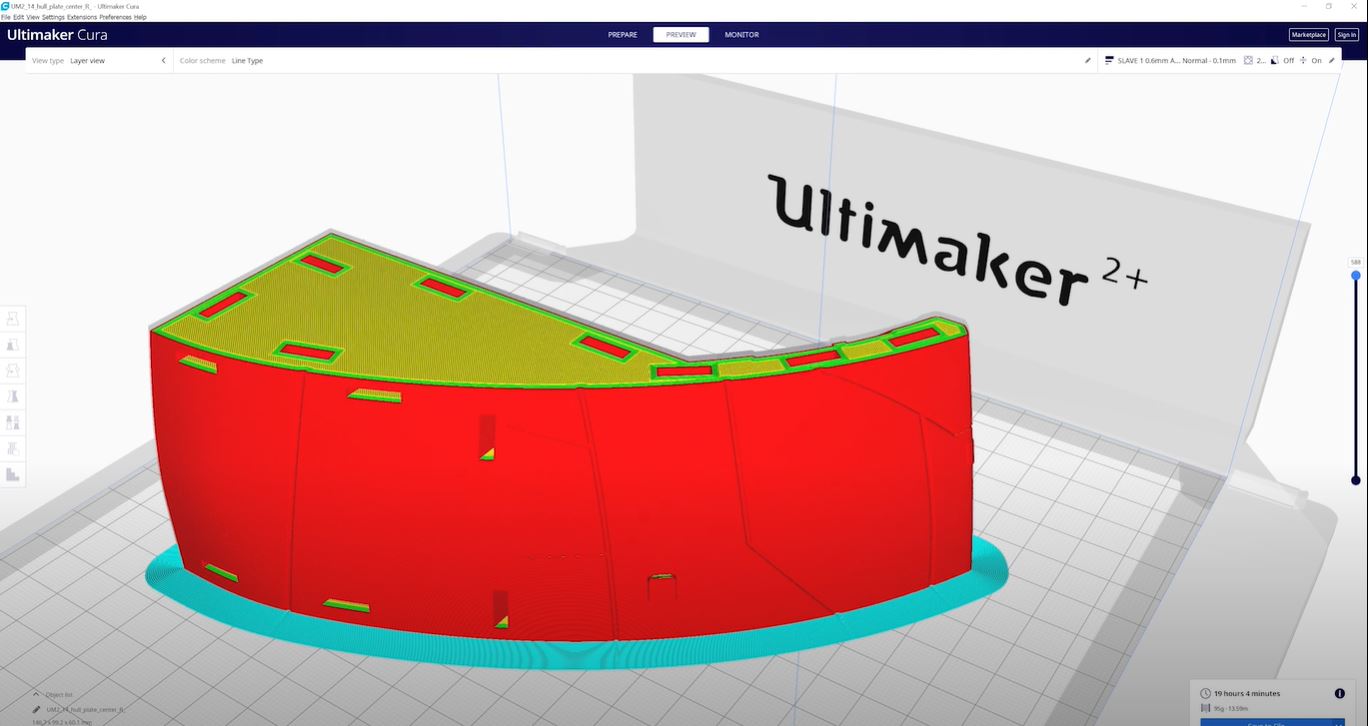Open the Extensions menu
1368x726 pixels.
tap(82, 17)
